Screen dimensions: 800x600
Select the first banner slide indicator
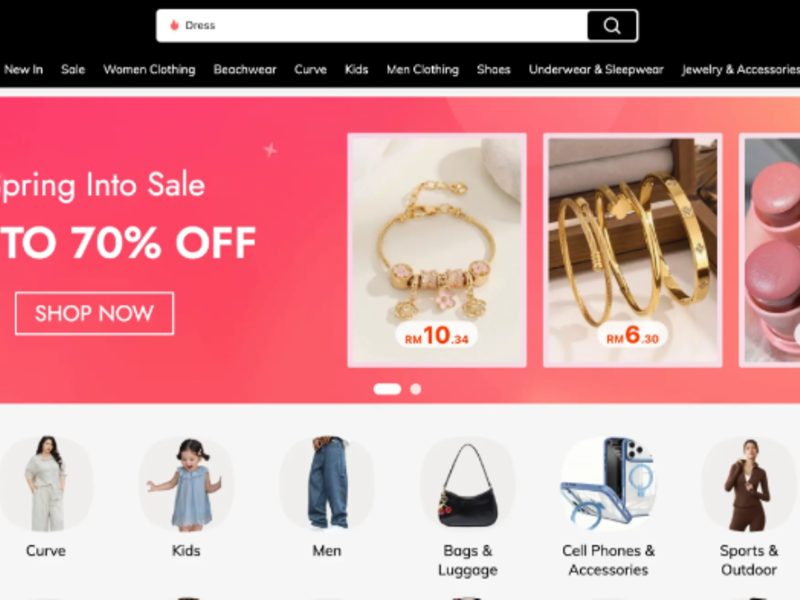pos(387,389)
